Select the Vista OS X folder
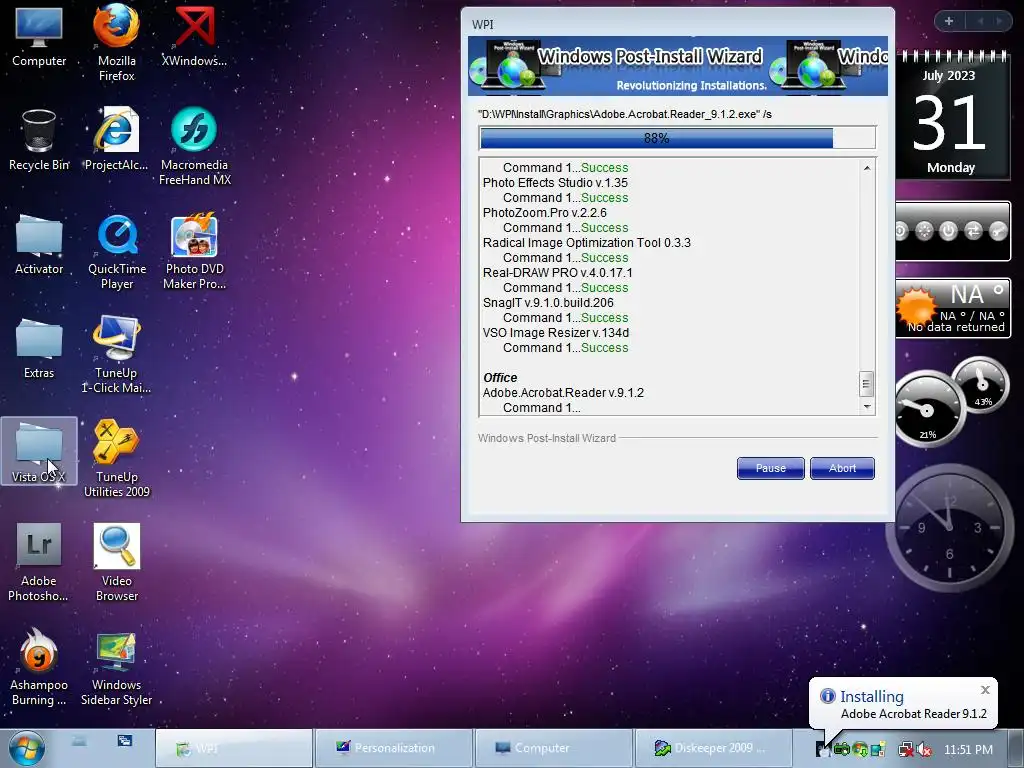Viewport: 1024px width, 768px height. click(x=39, y=452)
